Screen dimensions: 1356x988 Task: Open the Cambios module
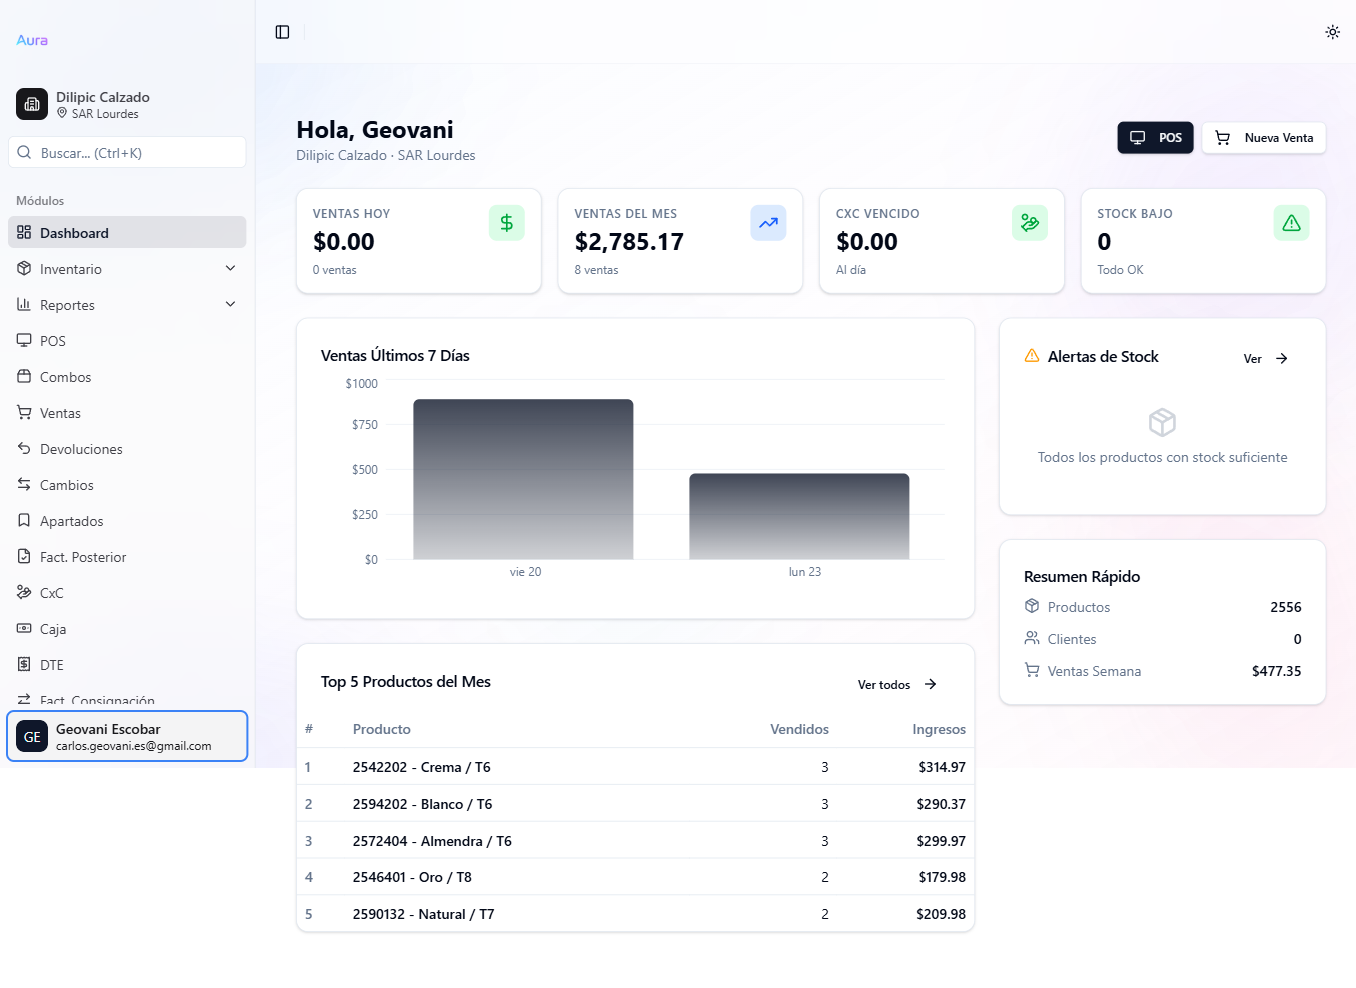point(65,484)
